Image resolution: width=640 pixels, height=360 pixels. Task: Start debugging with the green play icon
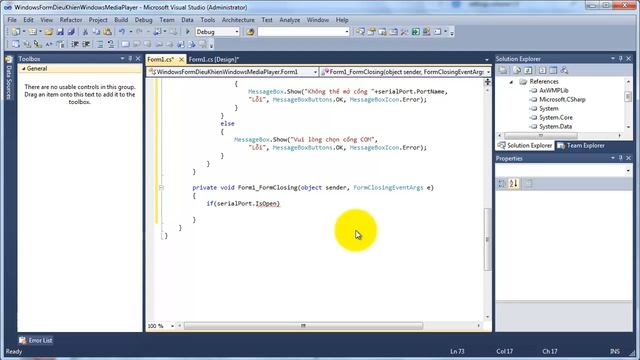[x=188, y=31]
